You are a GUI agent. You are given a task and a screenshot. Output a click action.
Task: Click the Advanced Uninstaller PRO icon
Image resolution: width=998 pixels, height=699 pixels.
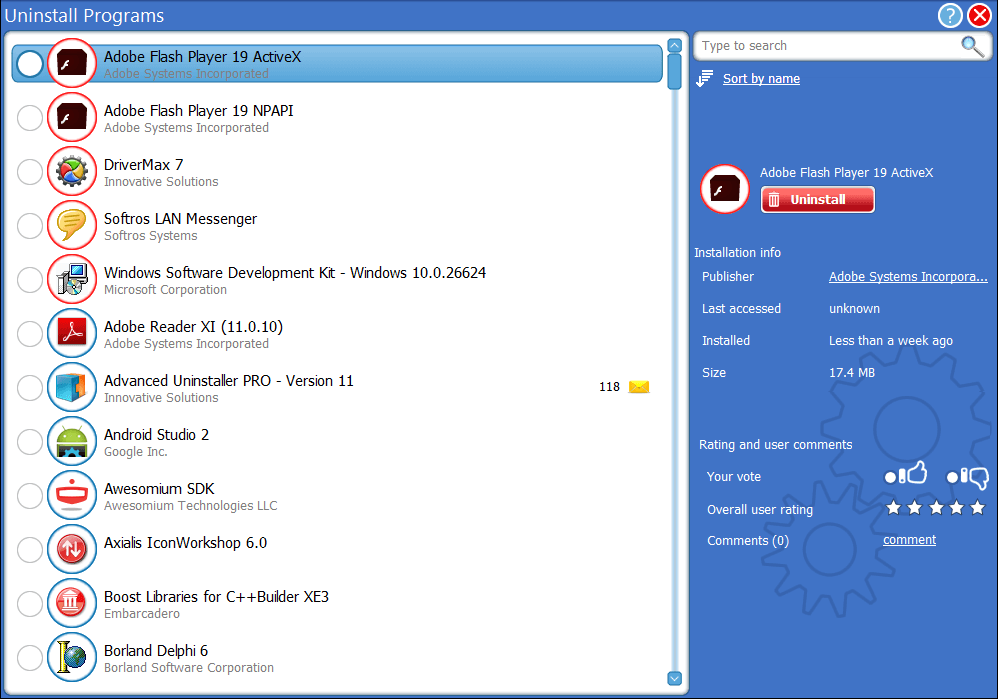pos(72,387)
